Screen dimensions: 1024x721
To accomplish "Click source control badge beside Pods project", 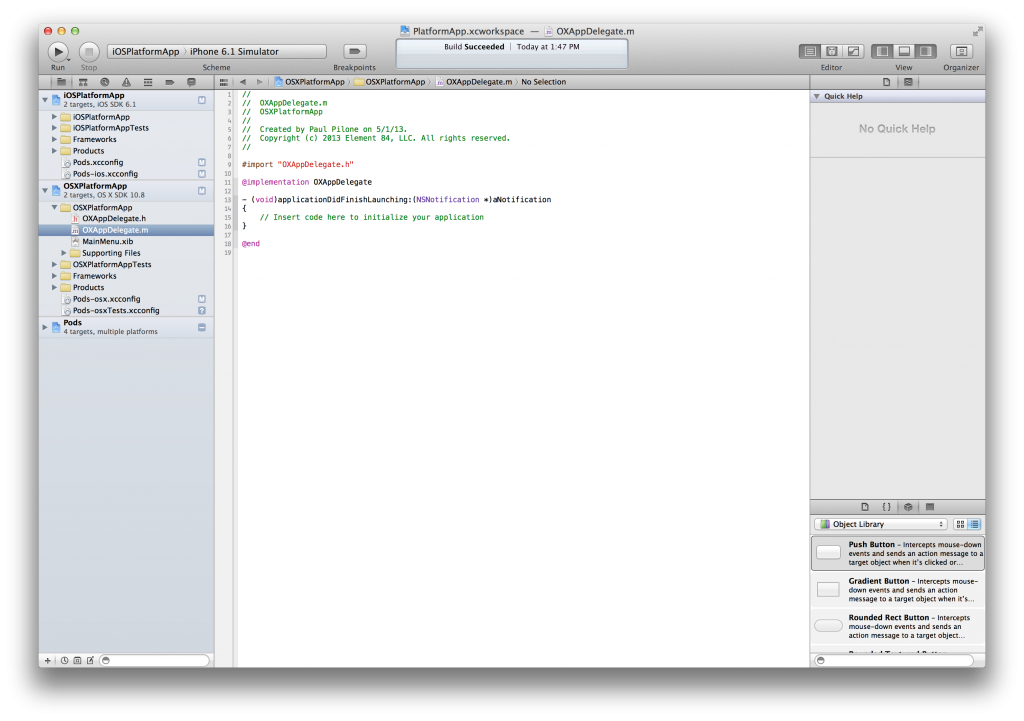I will [x=202, y=327].
